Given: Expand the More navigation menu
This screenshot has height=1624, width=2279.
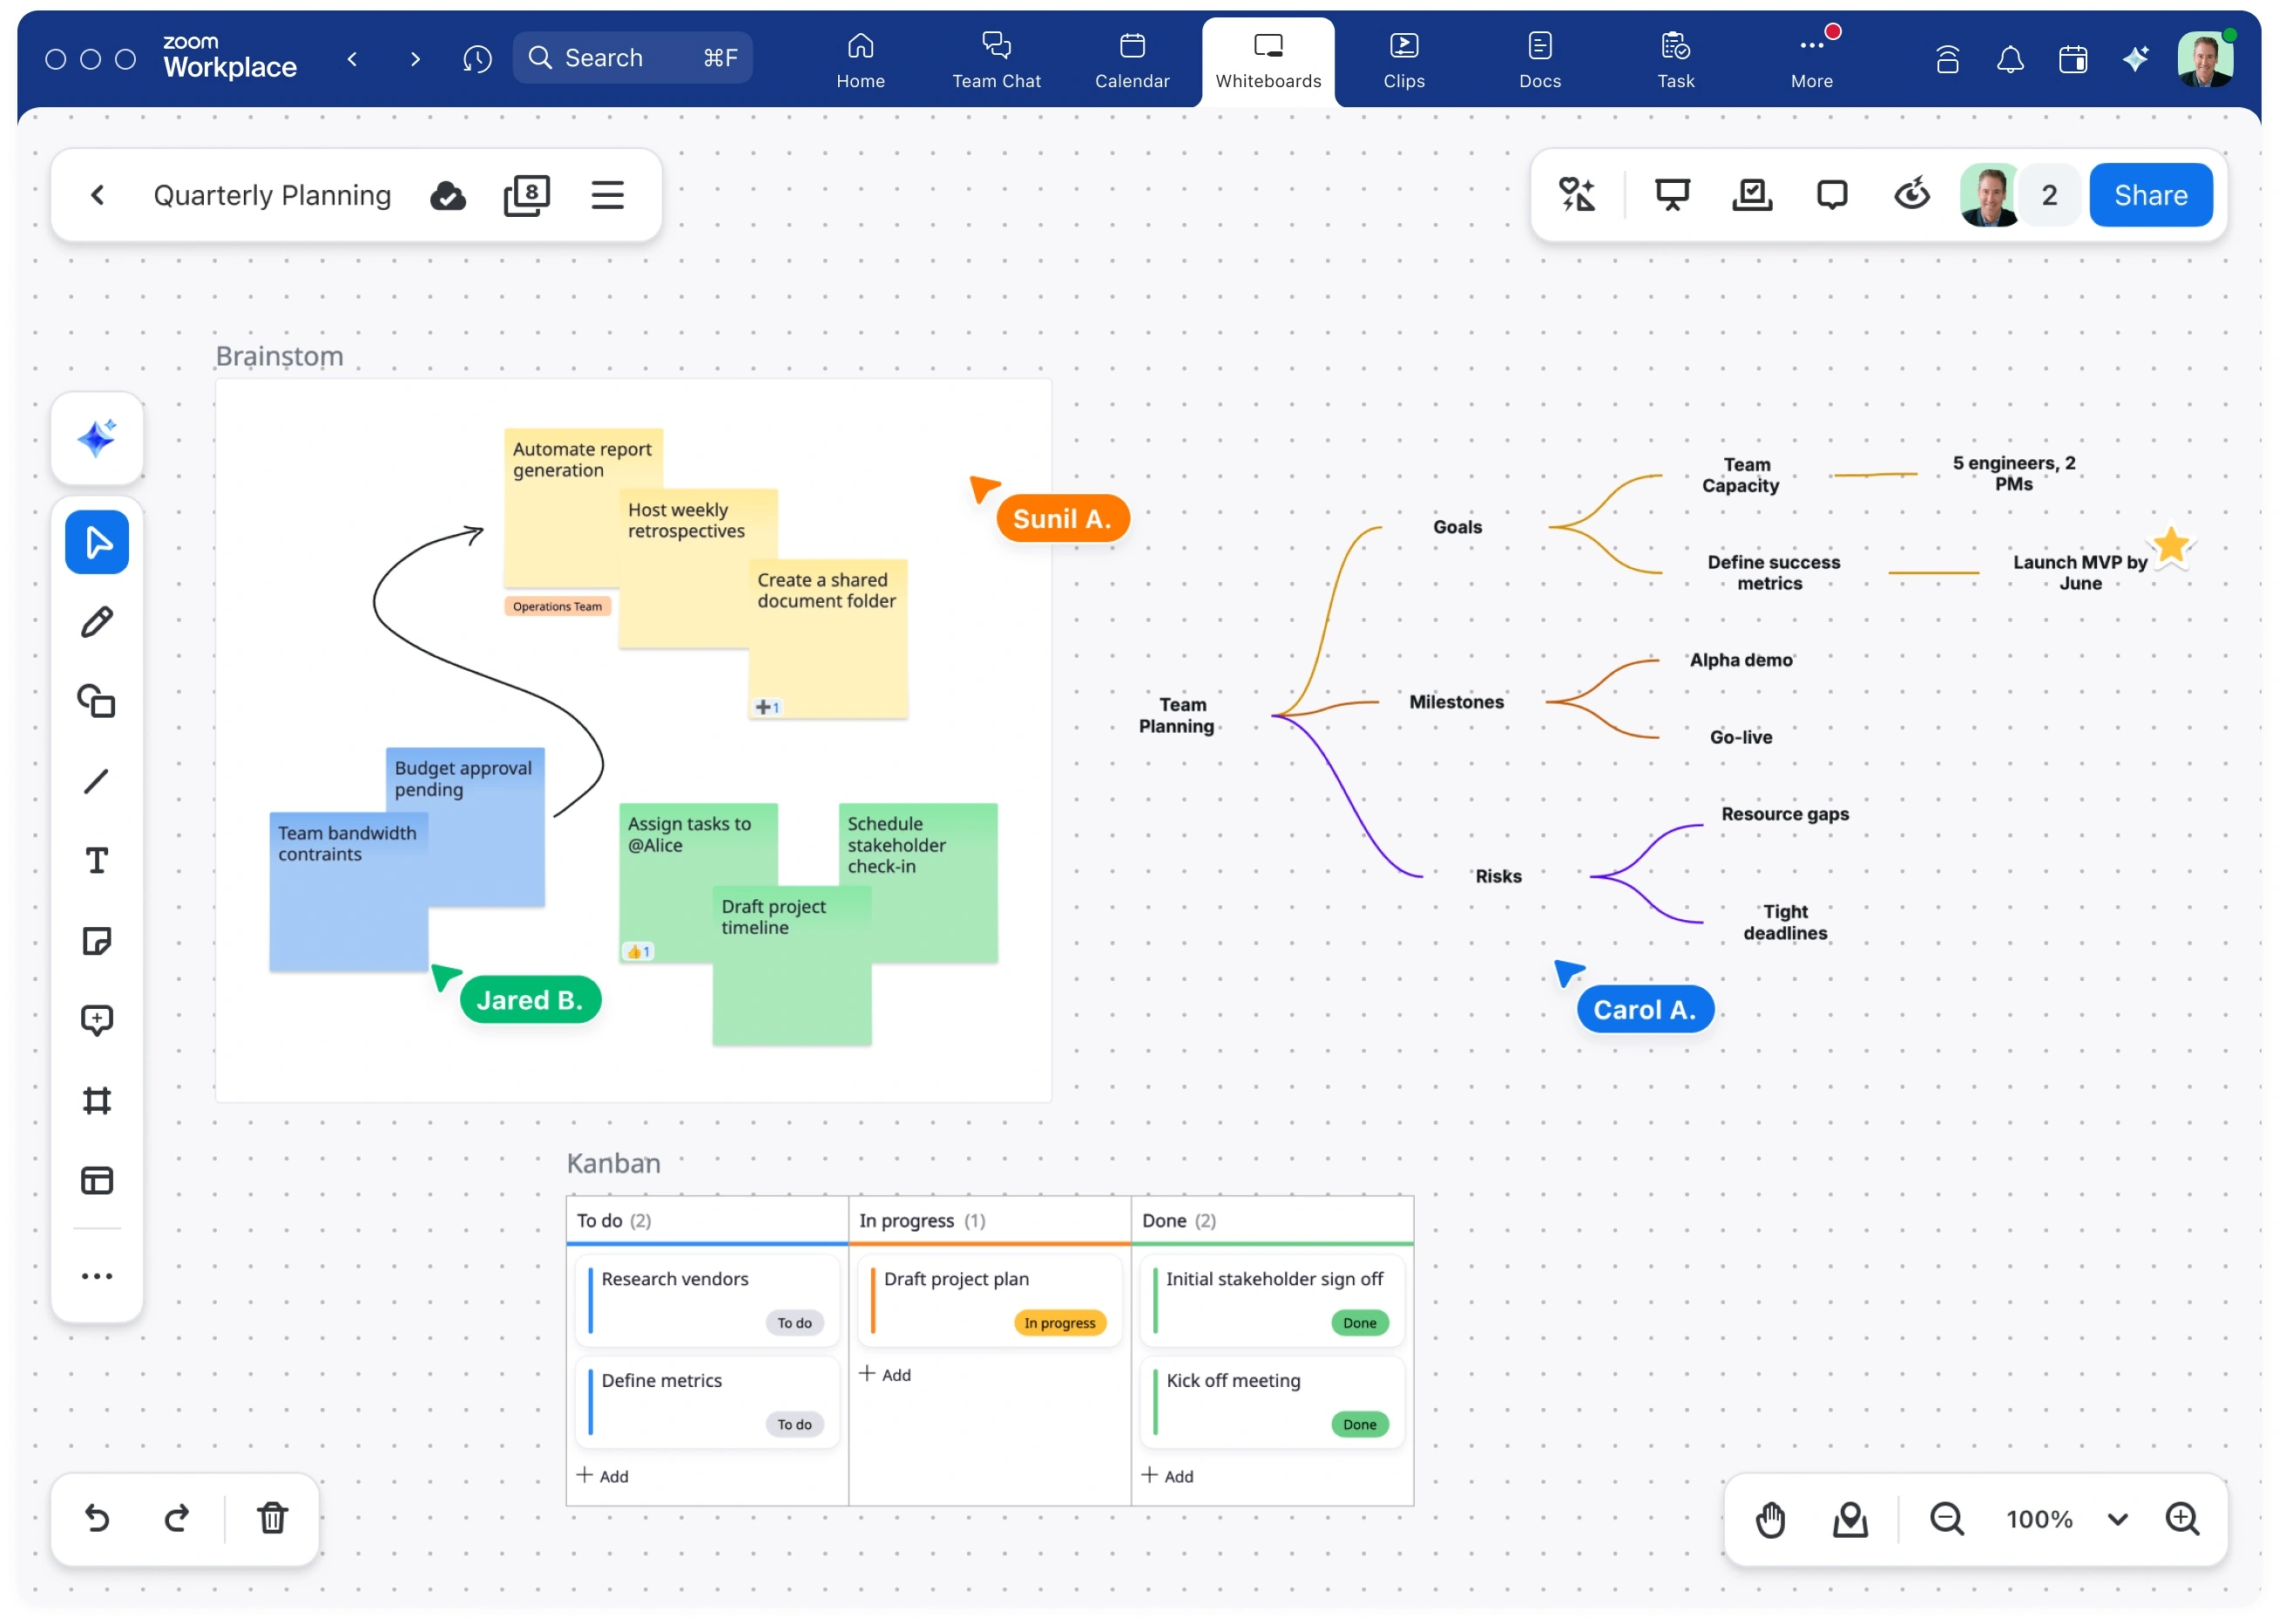Looking at the screenshot, I should 1811,60.
